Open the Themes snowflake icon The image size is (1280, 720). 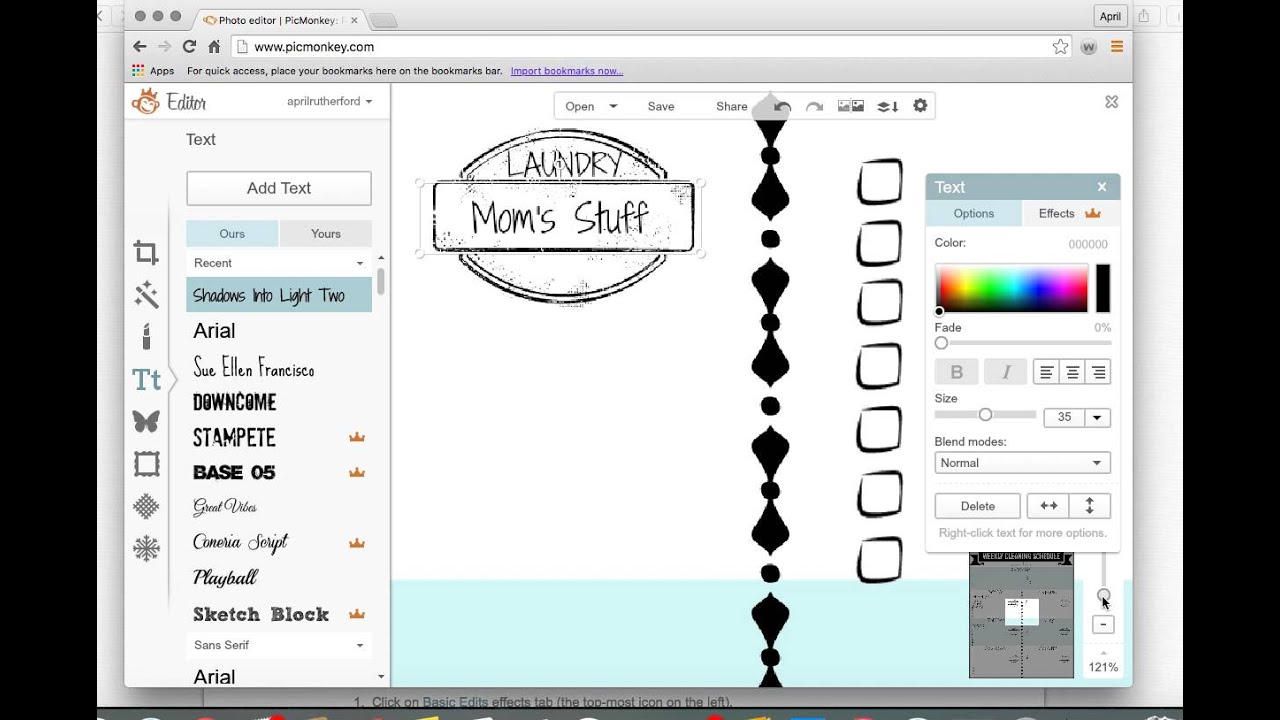pos(146,548)
